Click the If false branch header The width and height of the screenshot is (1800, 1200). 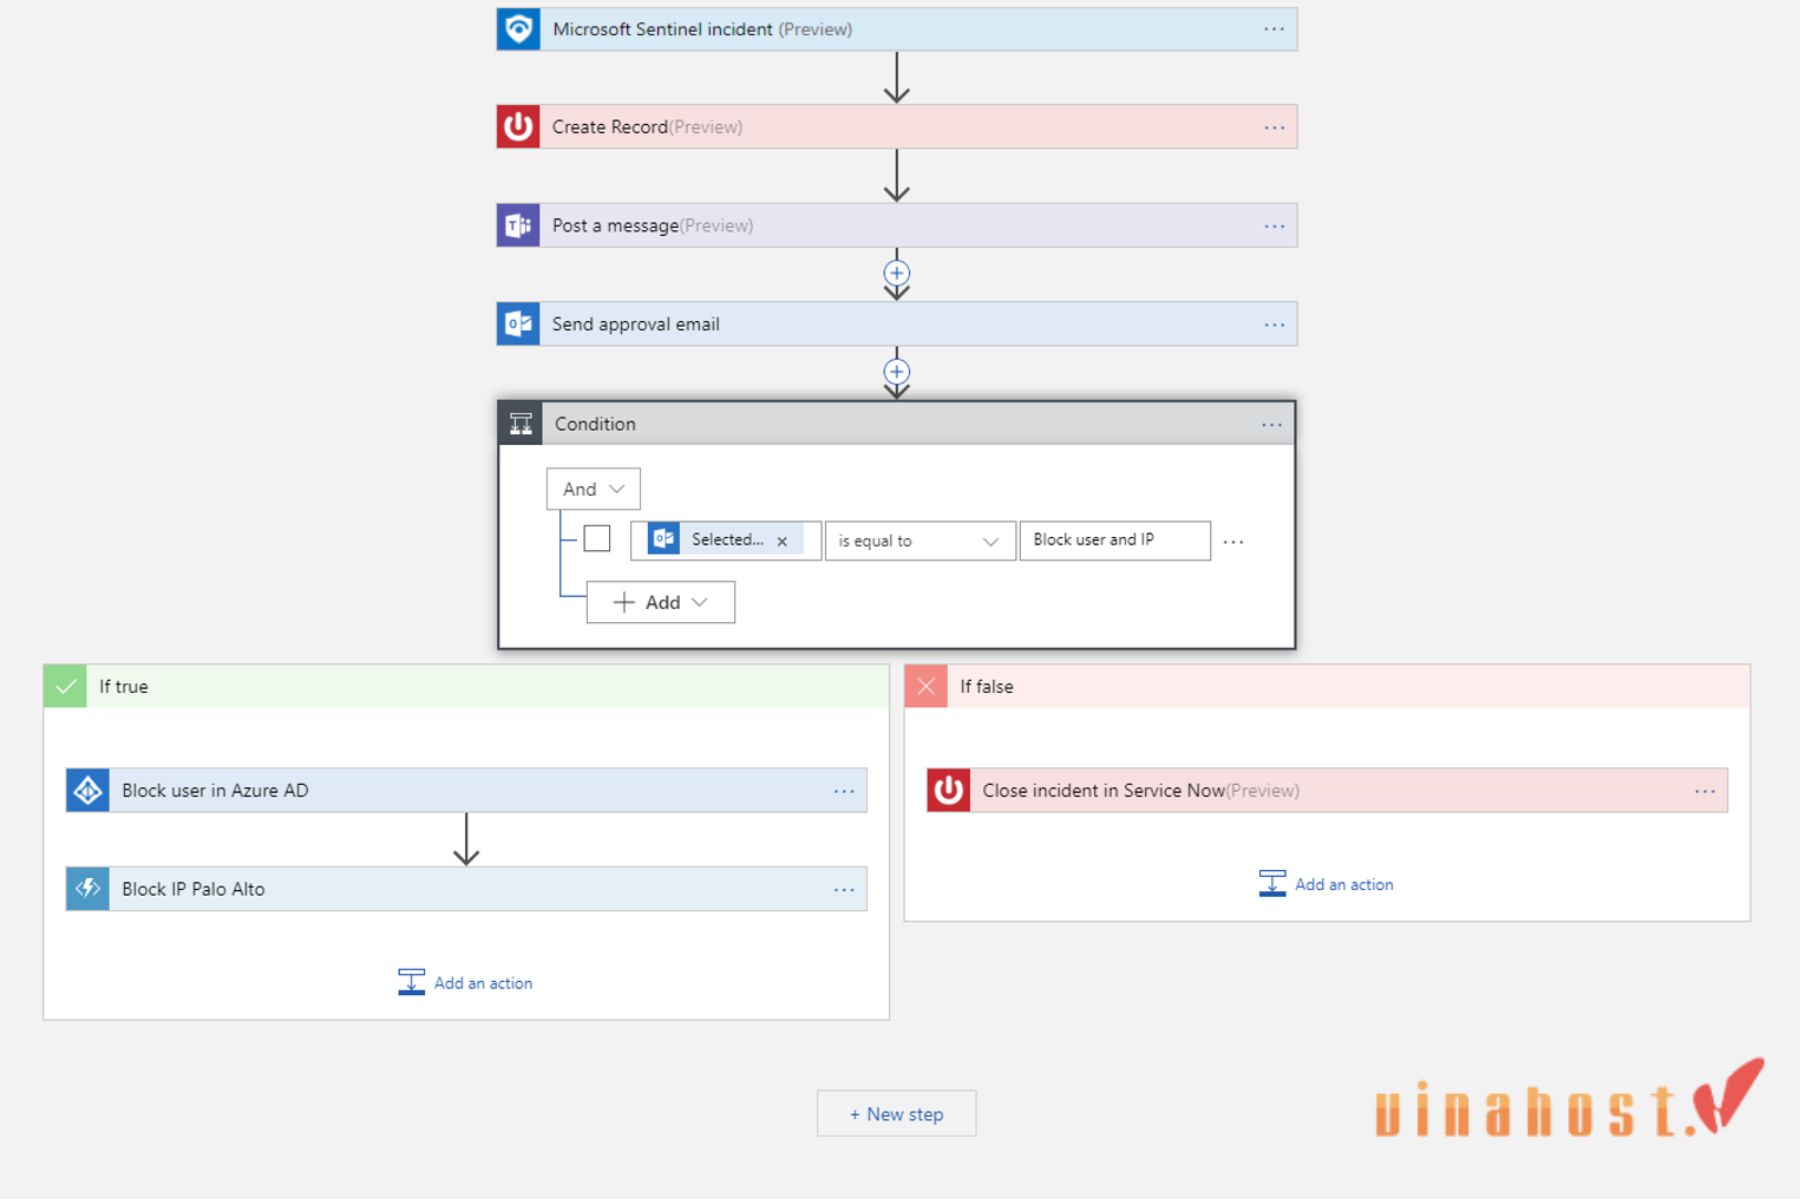[x=1327, y=686]
